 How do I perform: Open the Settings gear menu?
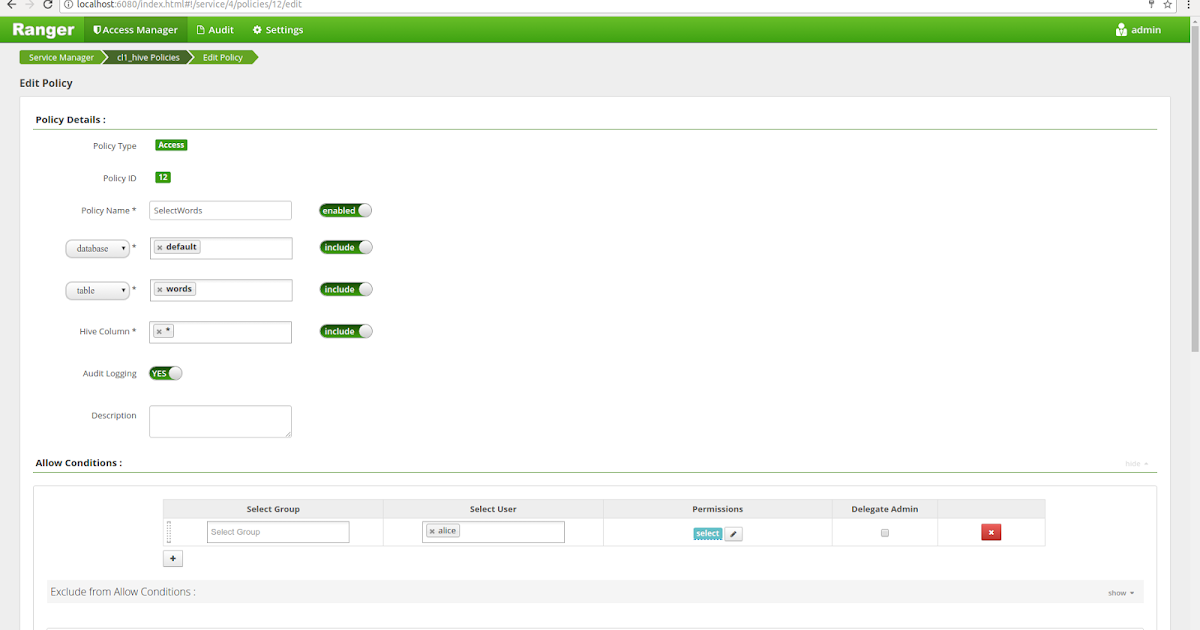tap(277, 29)
